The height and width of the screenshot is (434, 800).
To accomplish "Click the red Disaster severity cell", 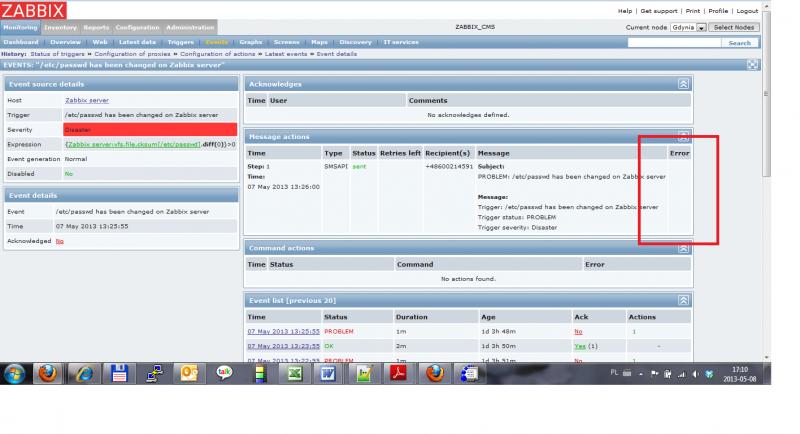I will point(150,130).
